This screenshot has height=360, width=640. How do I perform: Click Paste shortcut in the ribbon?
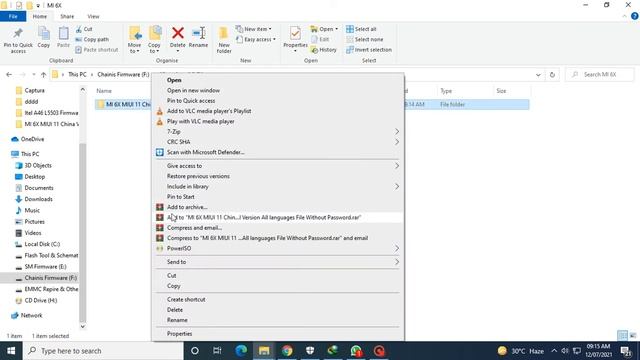coord(97,50)
